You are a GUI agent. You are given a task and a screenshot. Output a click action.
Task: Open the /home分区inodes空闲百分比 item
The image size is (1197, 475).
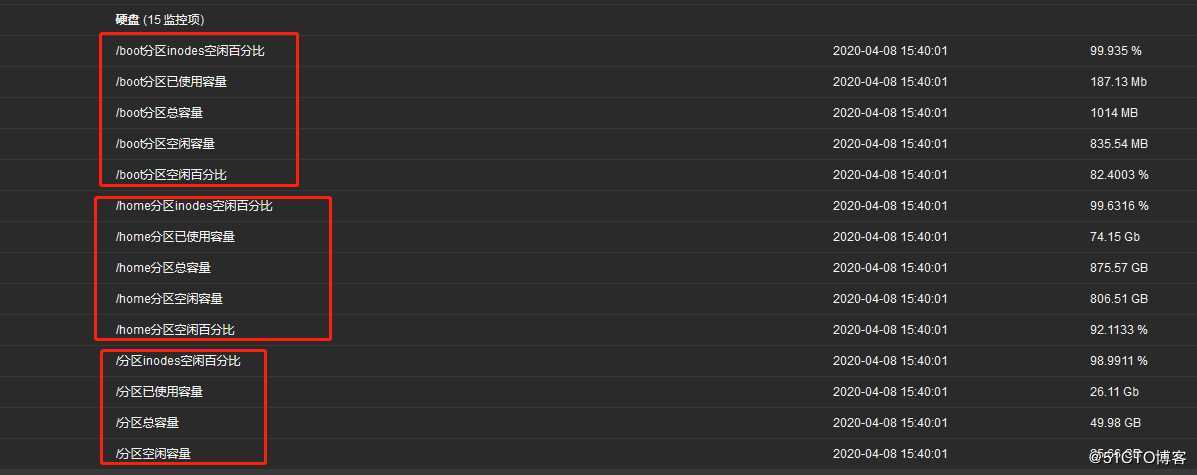point(194,205)
